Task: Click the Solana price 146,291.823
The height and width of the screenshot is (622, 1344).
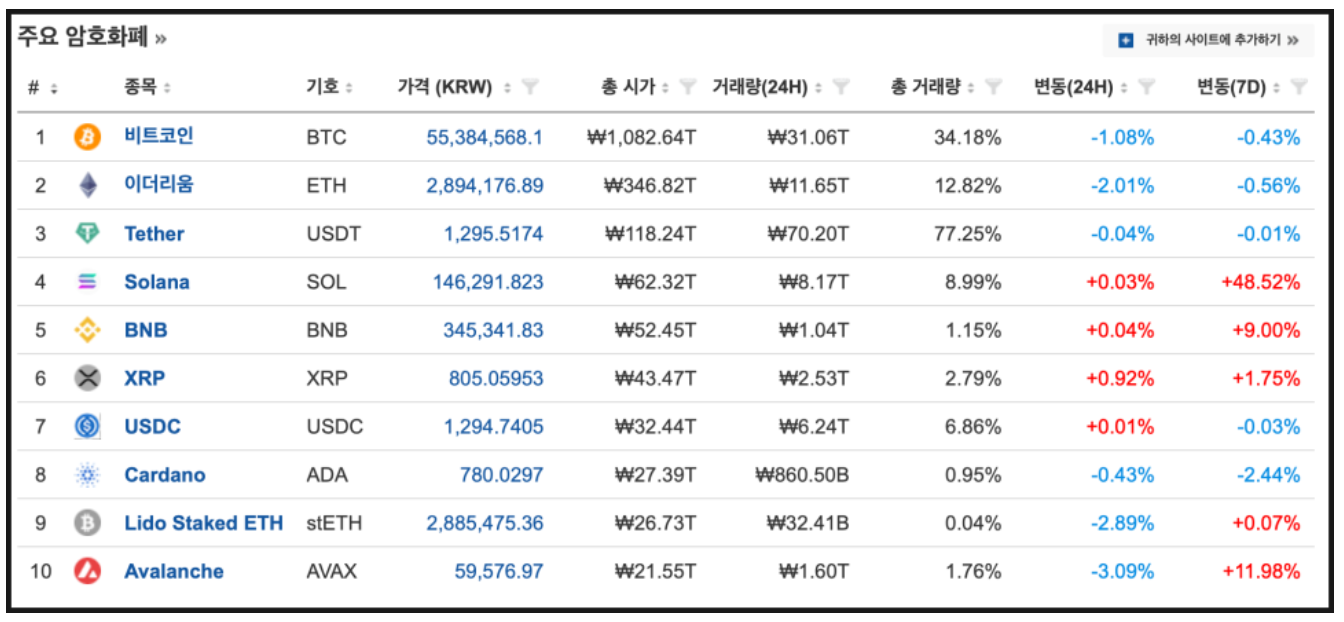Action: tap(488, 282)
